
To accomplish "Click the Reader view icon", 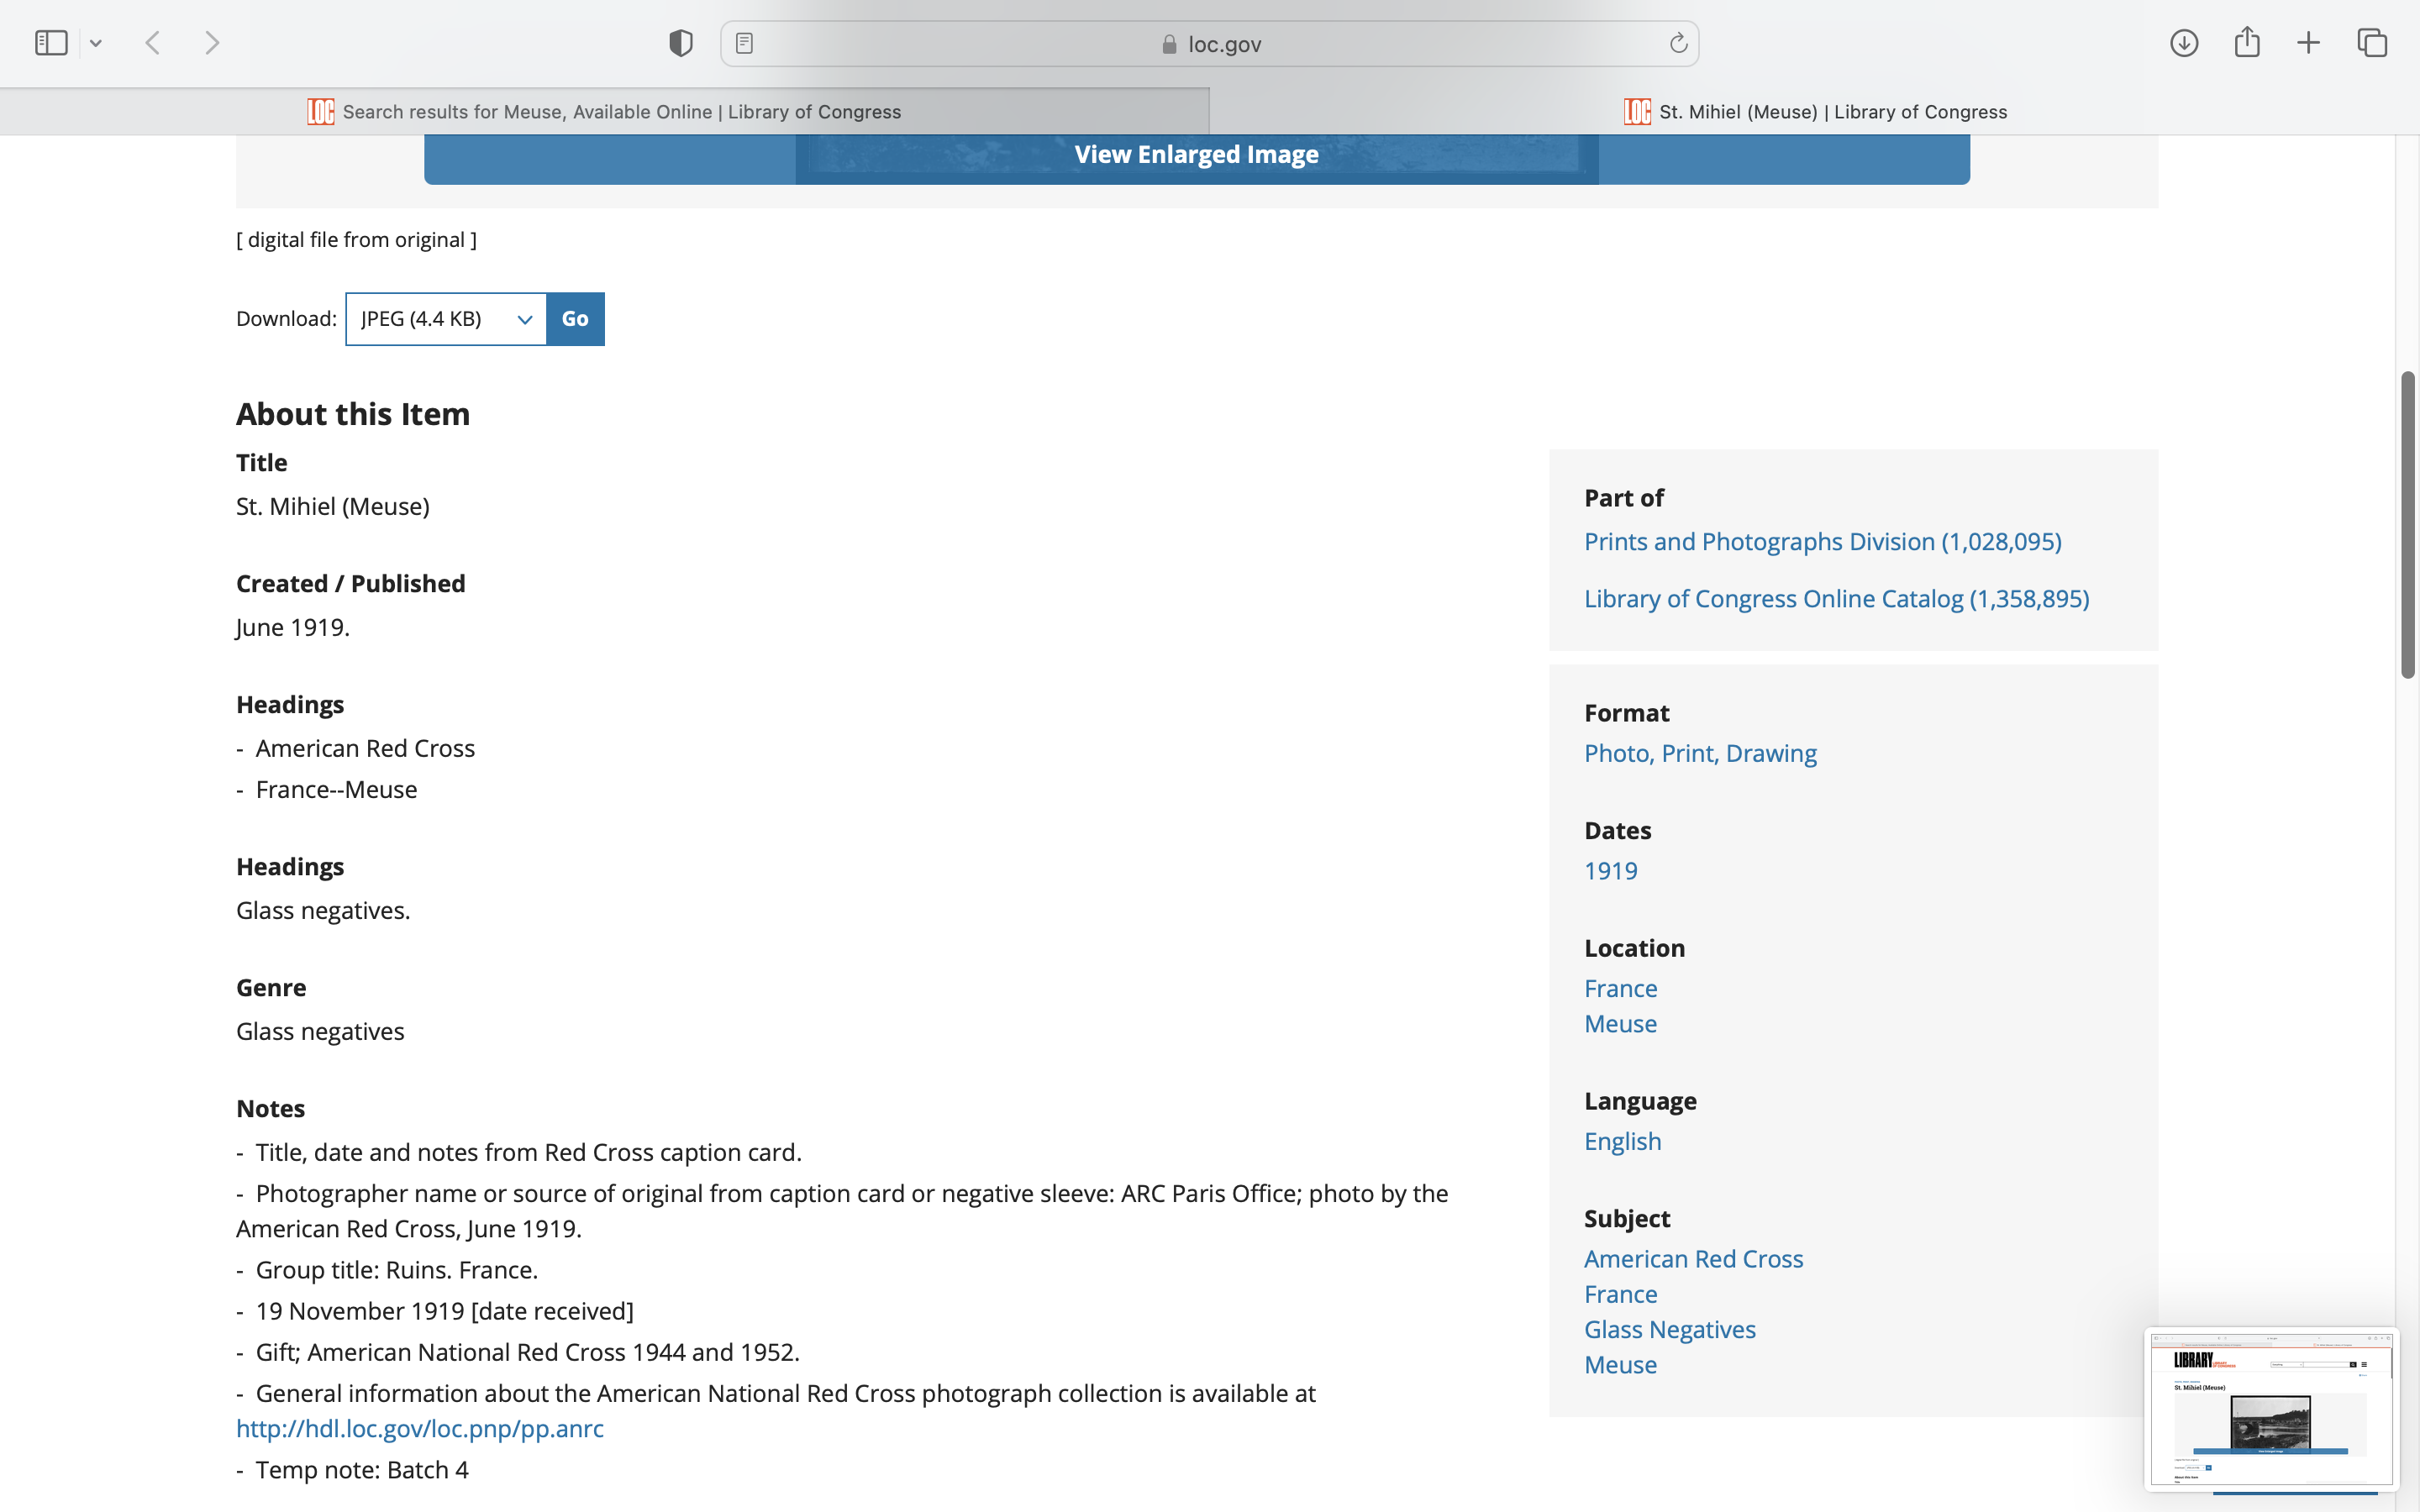I will 744,43.
